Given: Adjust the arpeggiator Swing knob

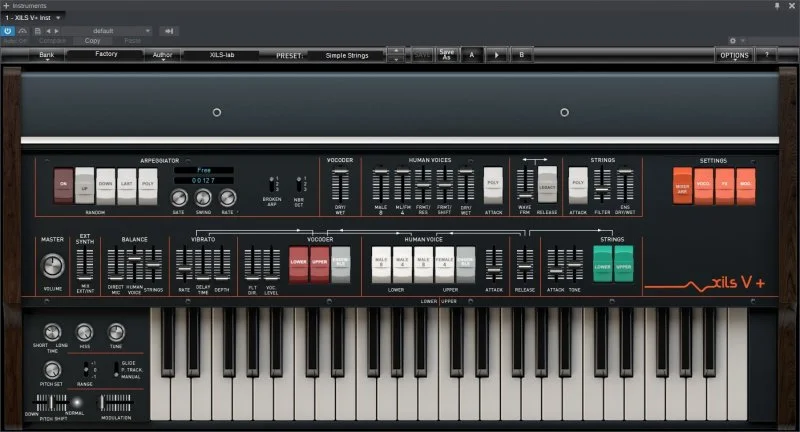Looking at the screenshot, I should coord(203,197).
